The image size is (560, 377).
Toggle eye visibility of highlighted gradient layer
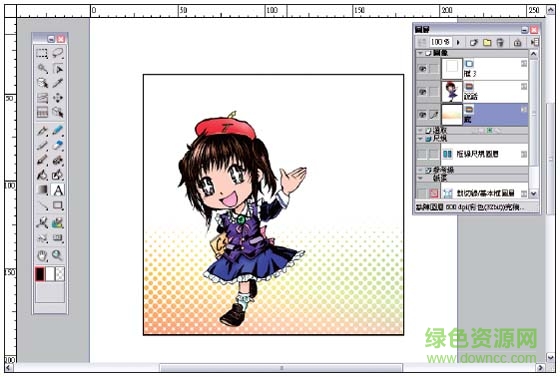422,115
